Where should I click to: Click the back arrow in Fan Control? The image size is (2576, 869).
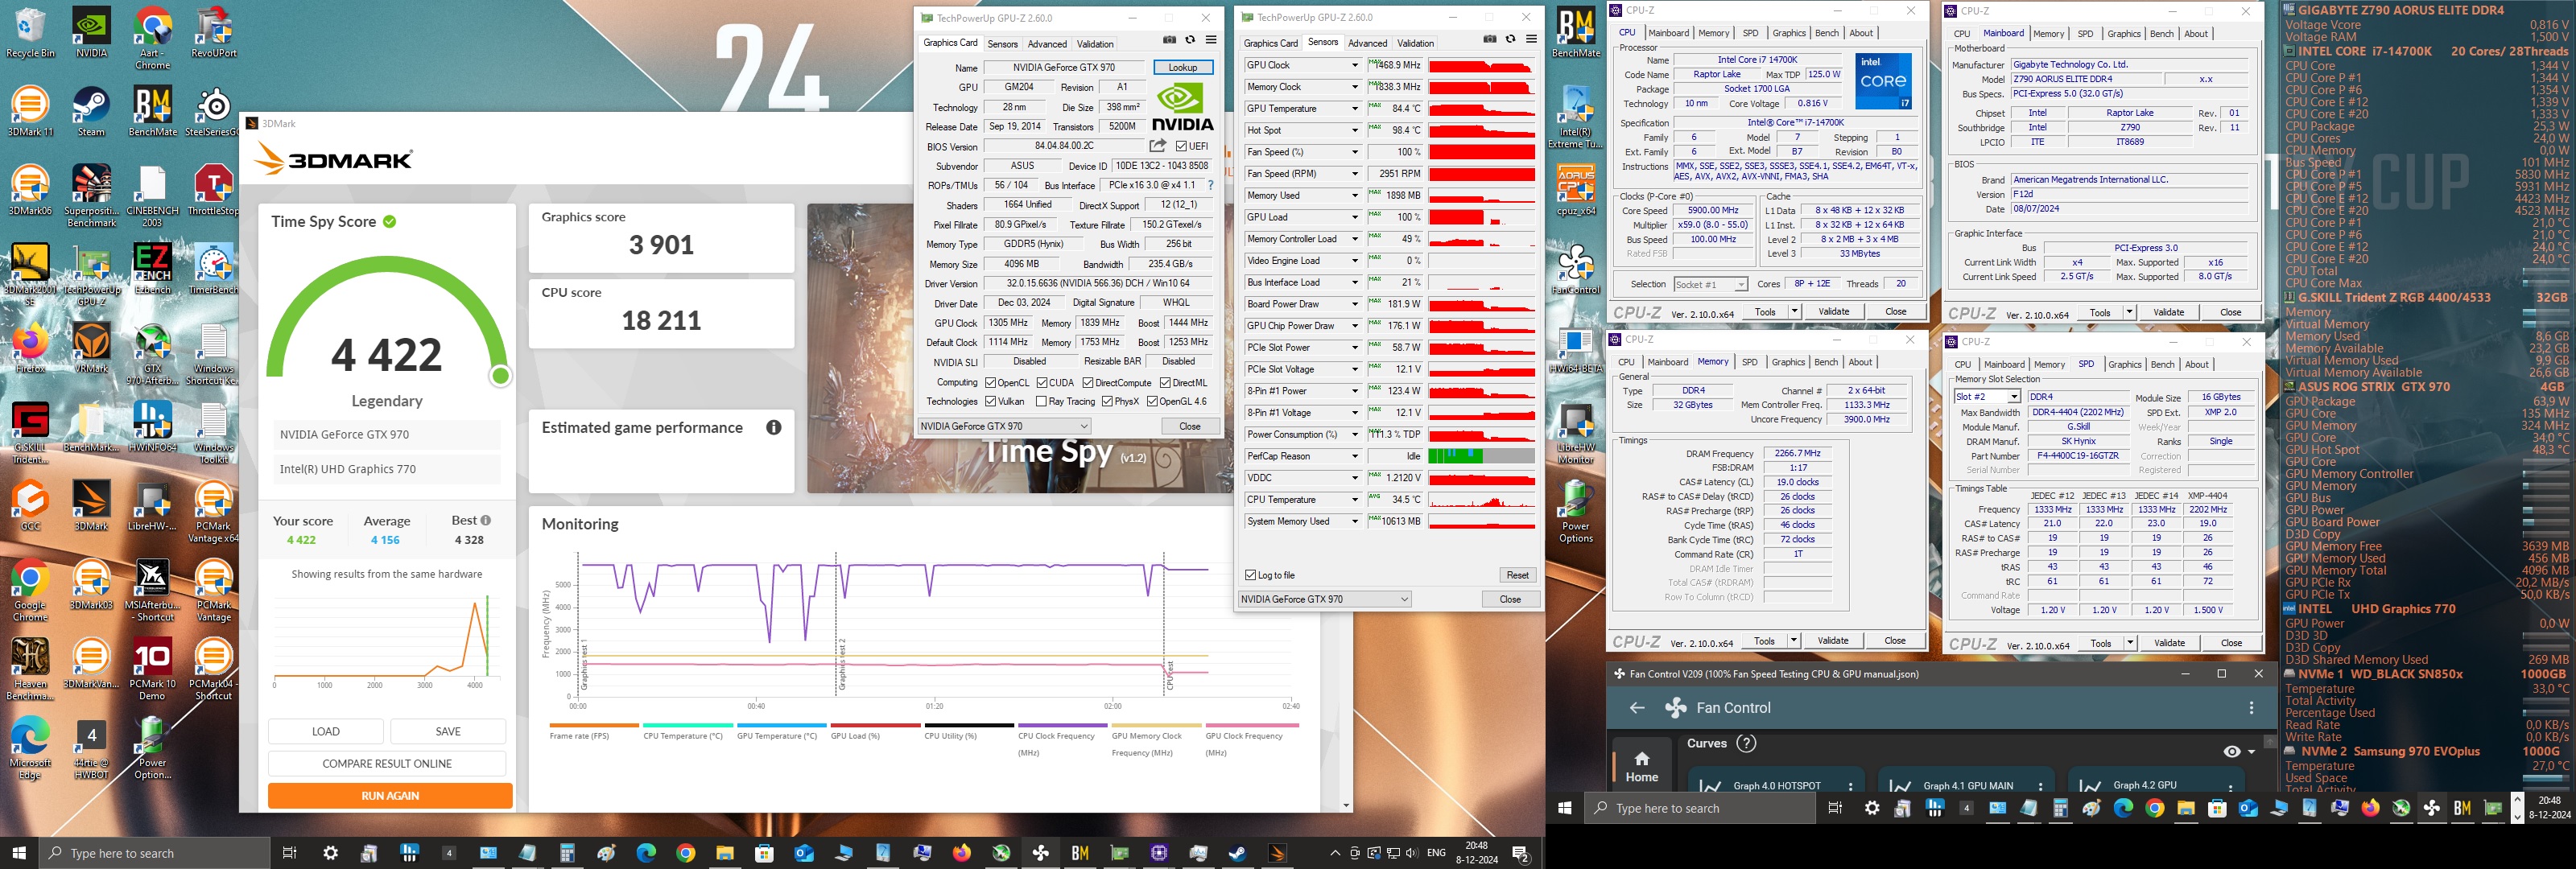(1637, 708)
